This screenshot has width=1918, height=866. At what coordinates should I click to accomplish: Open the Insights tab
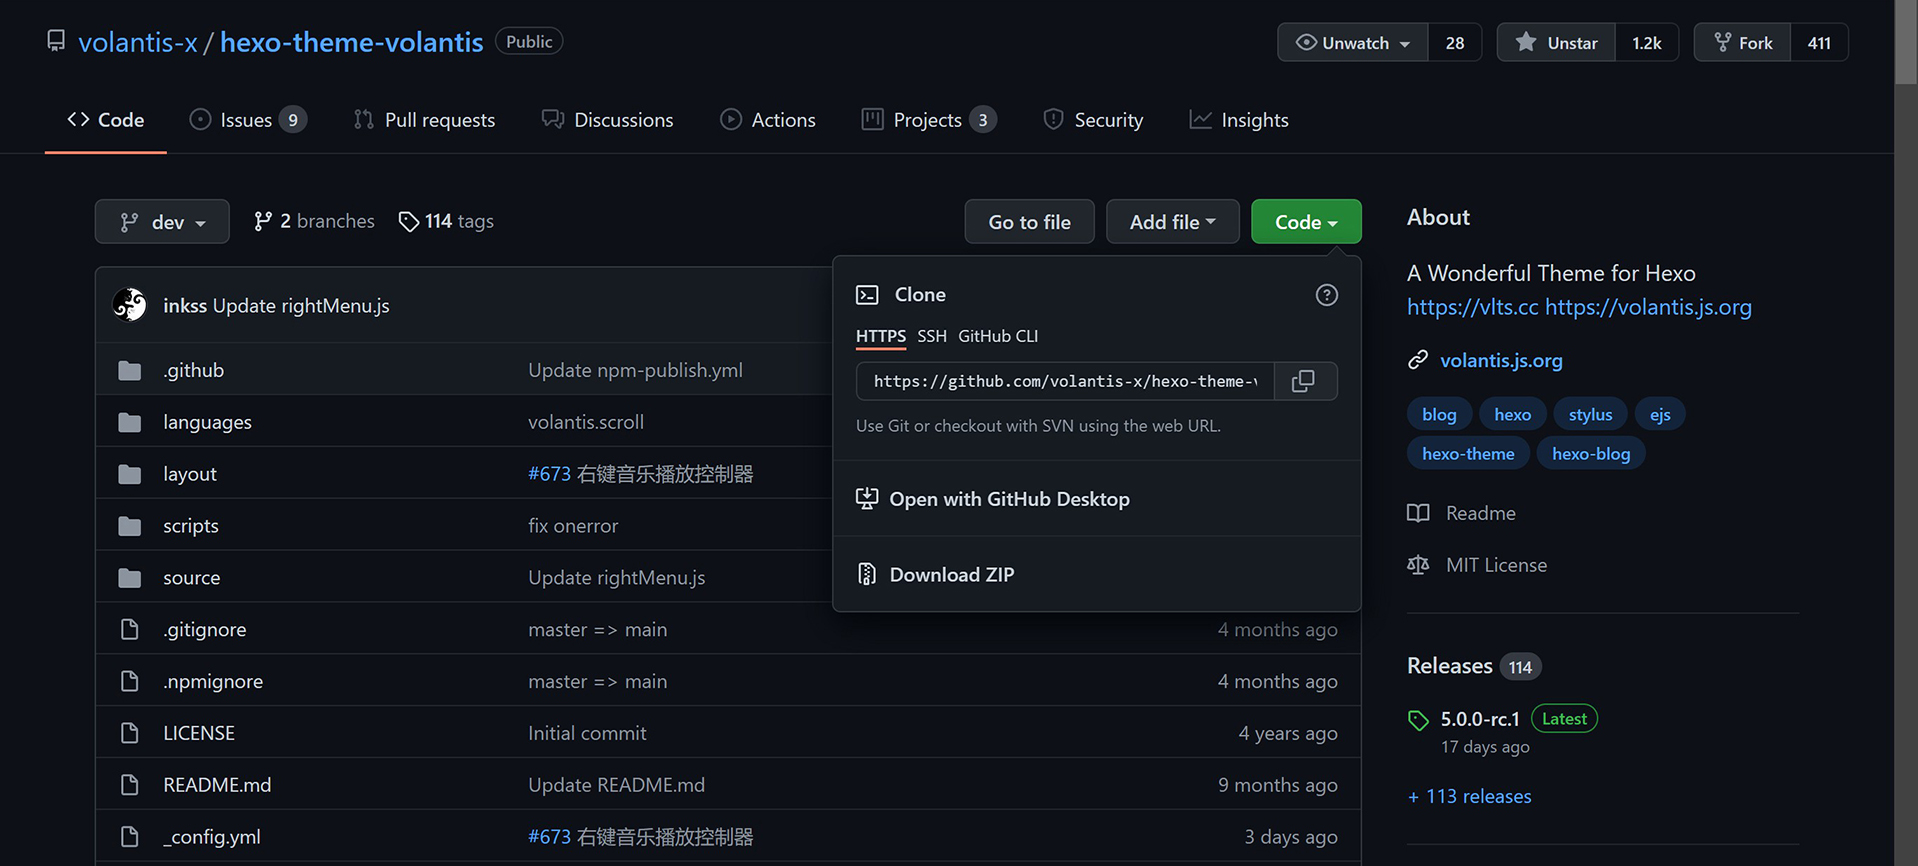(x=1239, y=120)
